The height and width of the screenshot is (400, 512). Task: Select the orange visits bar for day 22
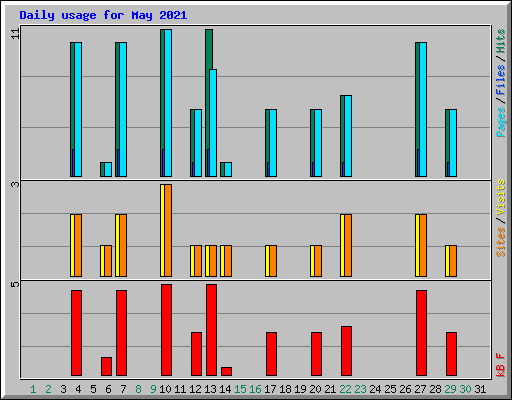tap(348, 246)
